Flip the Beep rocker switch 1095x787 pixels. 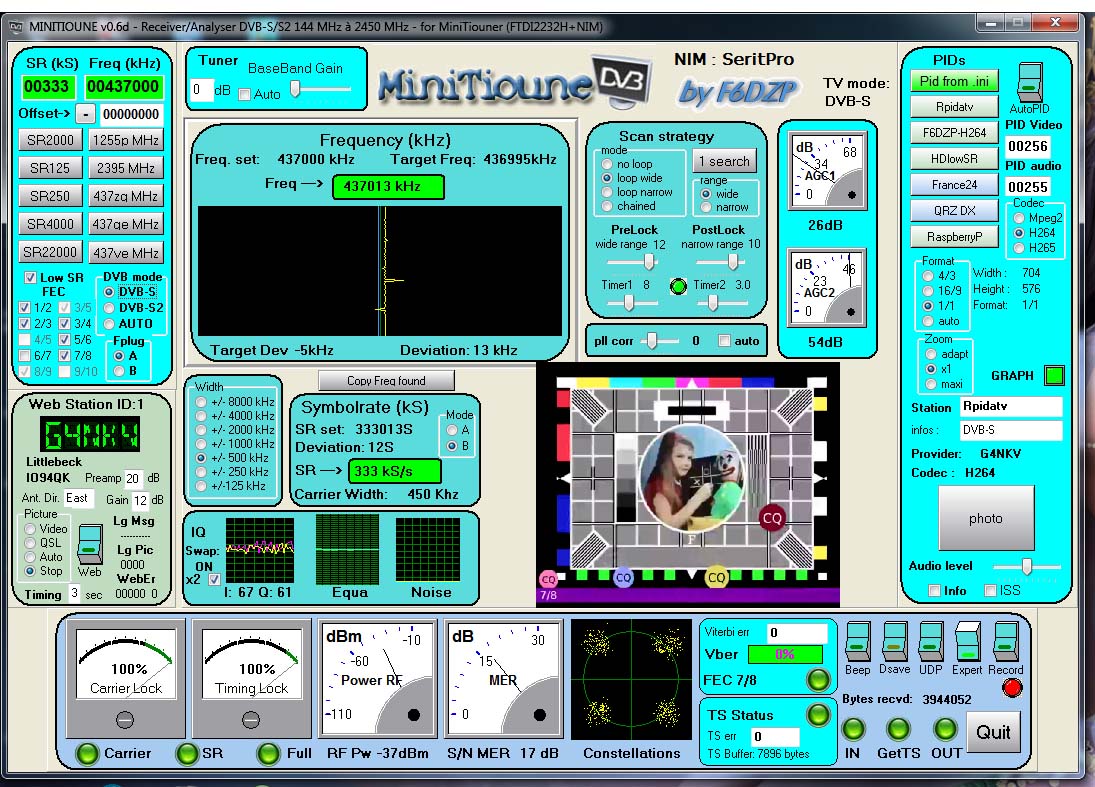tap(858, 641)
